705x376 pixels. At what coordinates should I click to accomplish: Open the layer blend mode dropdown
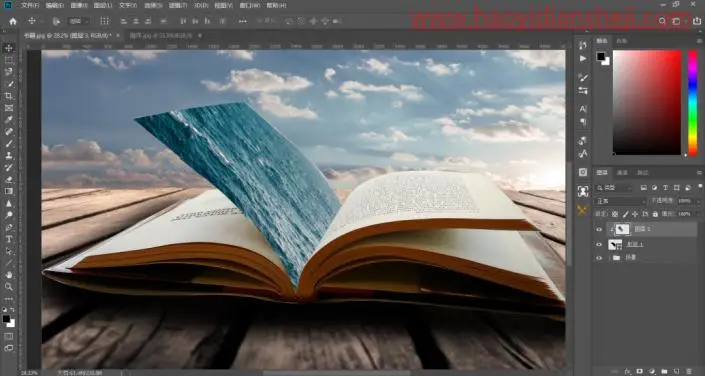click(x=620, y=201)
